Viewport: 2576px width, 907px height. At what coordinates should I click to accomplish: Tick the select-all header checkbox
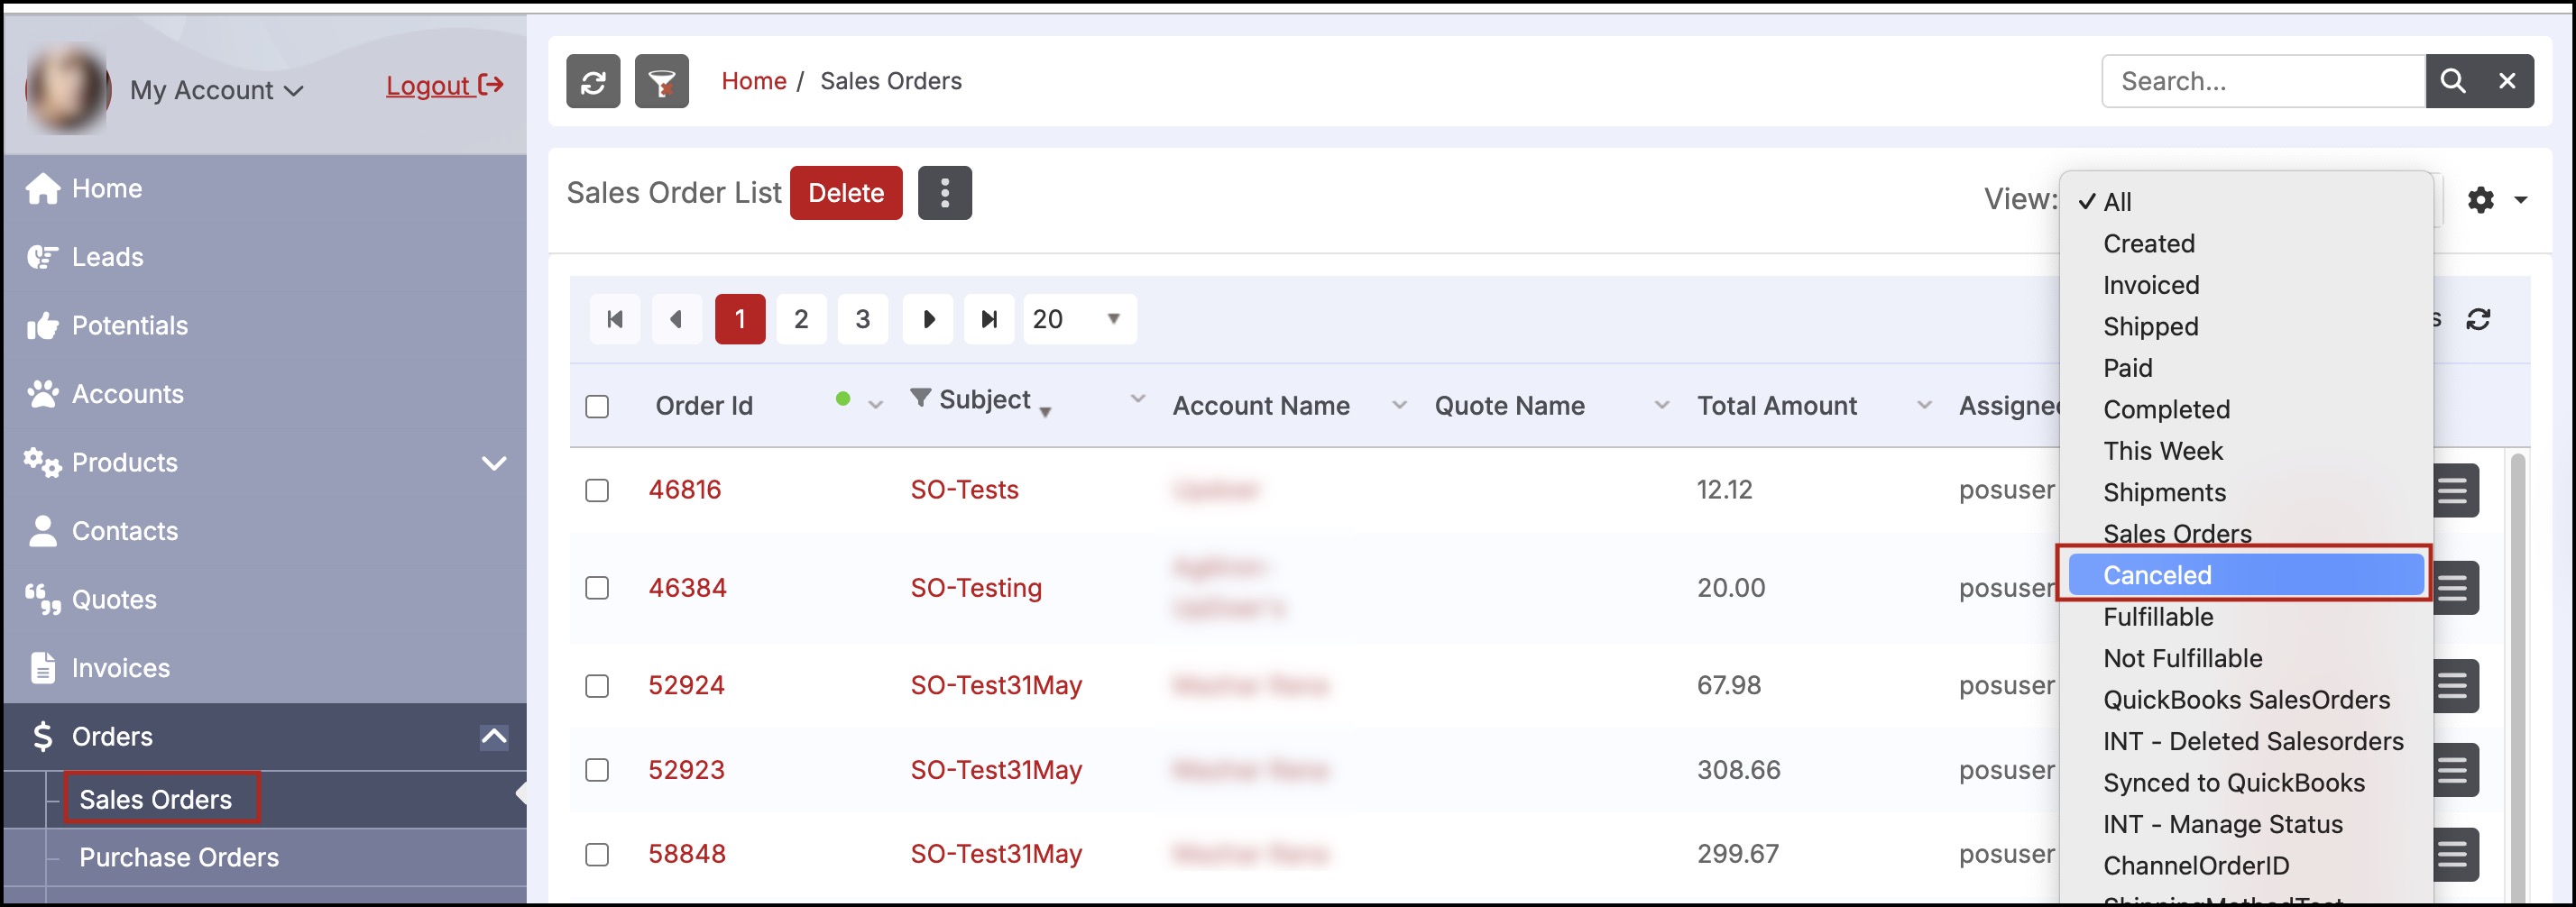click(597, 407)
